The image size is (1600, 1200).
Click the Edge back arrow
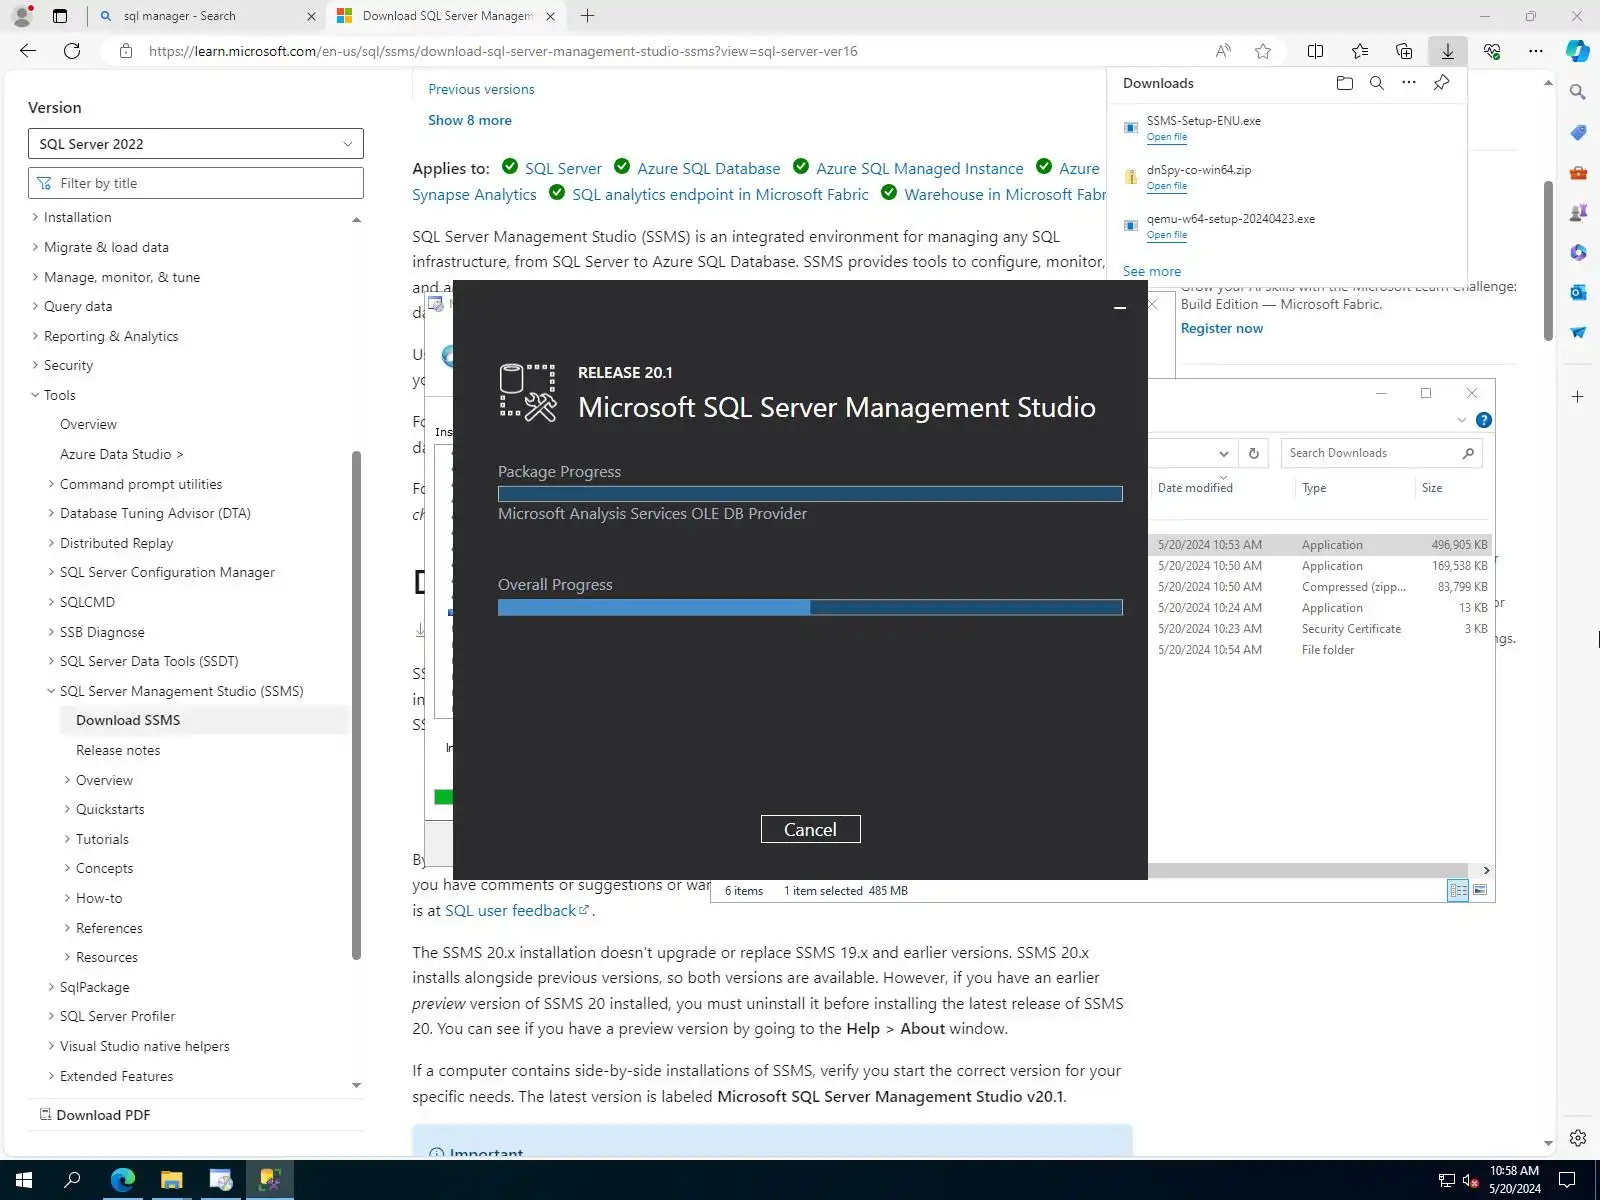click(28, 51)
